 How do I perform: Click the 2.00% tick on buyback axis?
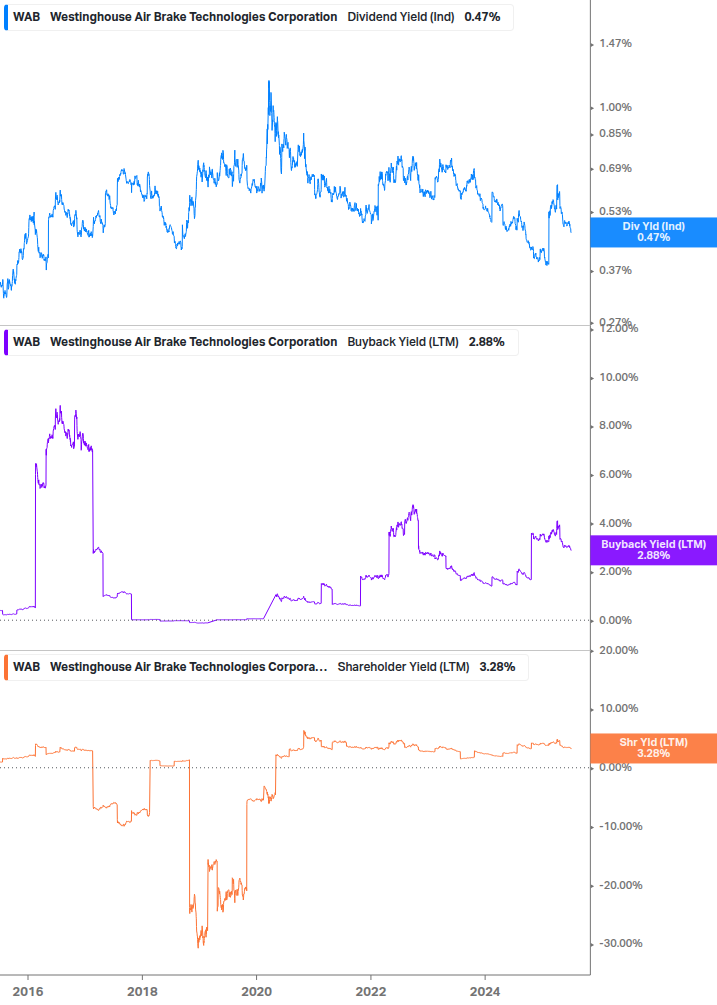616,572
